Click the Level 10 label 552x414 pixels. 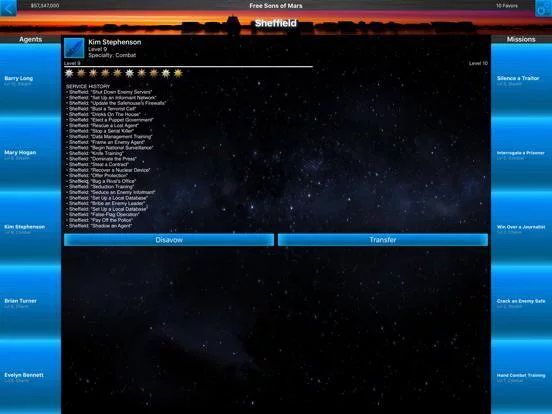pos(478,63)
